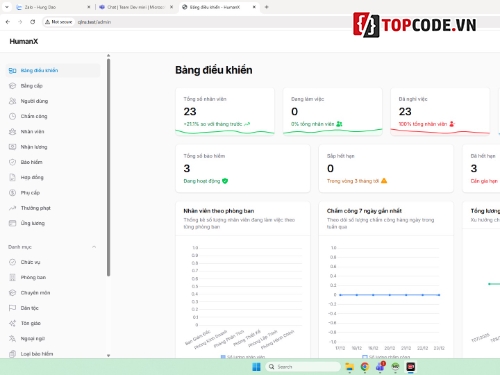Click the Đang làm việc card label
The image size is (500, 375).
click(x=307, y=99)
